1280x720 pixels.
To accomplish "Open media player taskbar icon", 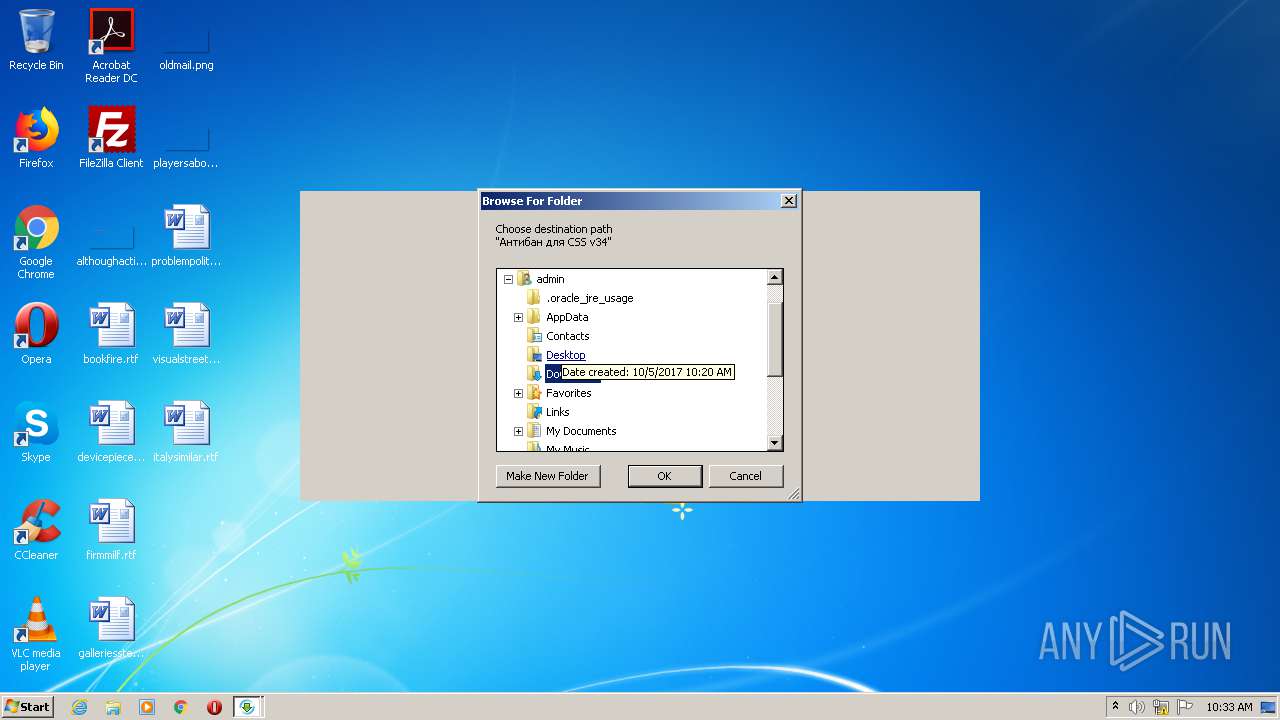I will click(147, 707).
